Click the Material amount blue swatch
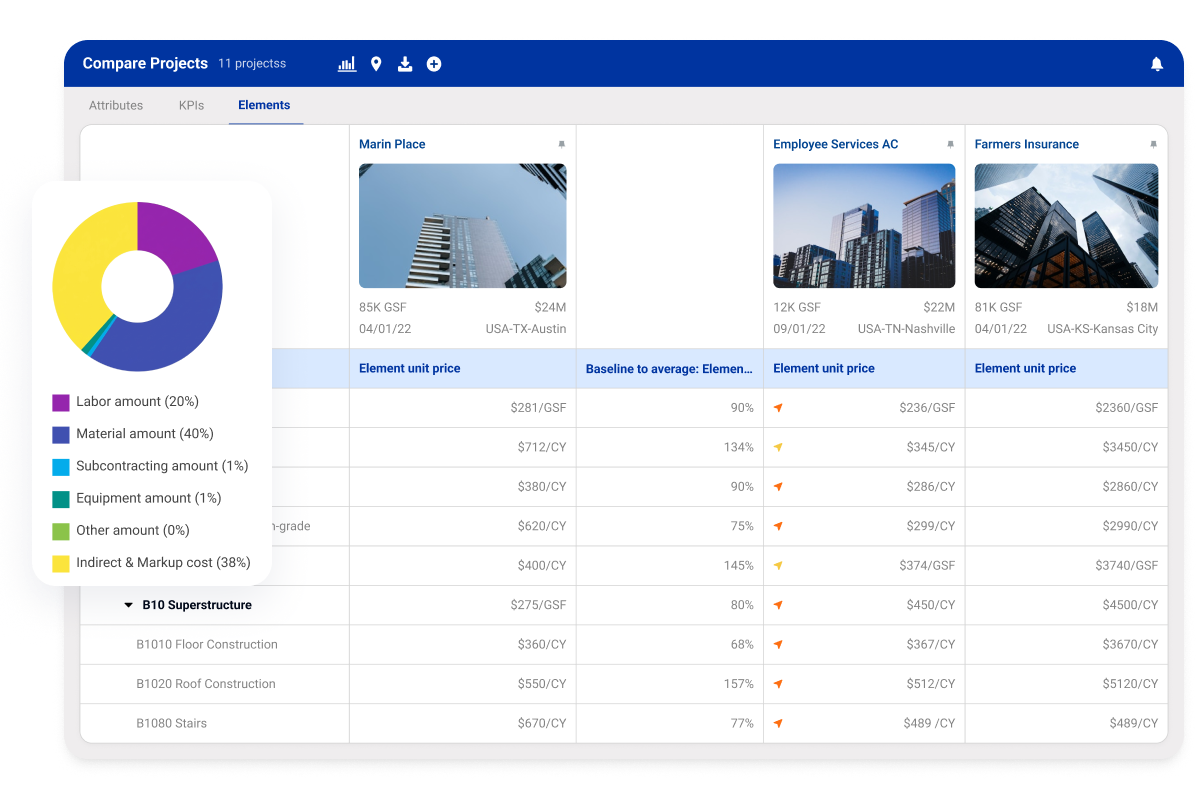 (61, 434)
